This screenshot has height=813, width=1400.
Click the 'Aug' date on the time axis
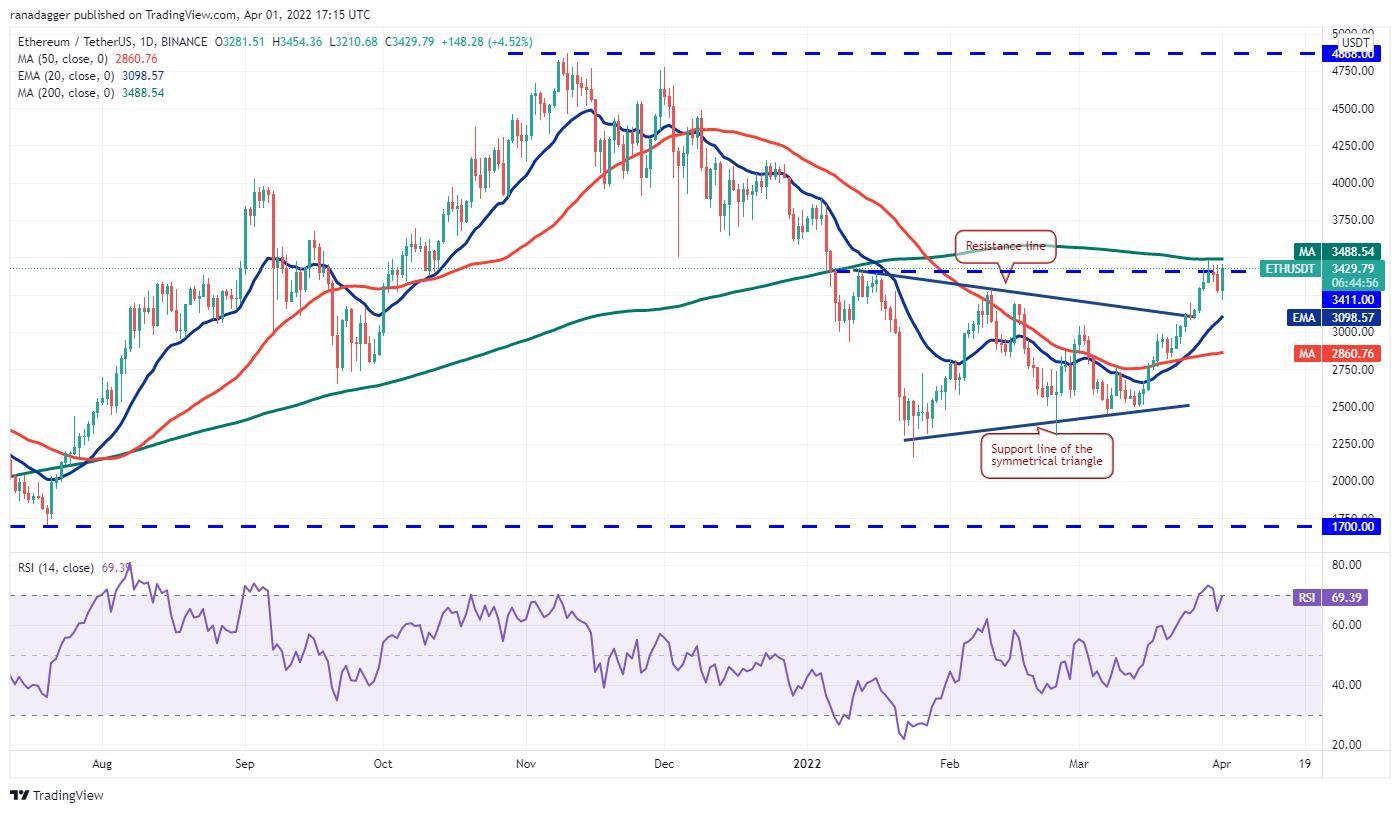[x=101, y=763]
